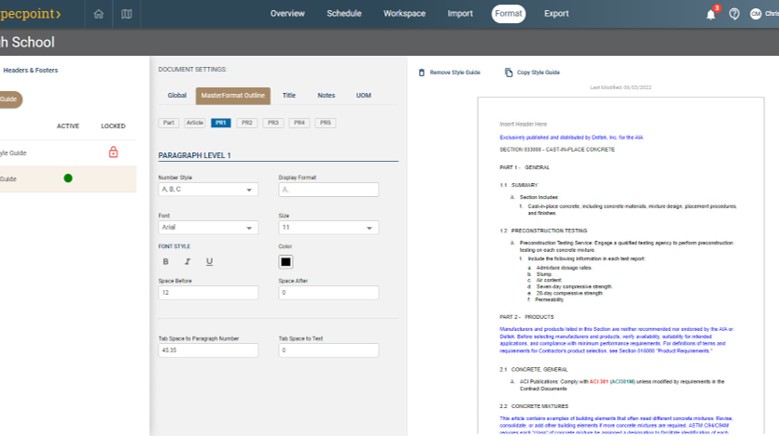This screenshot has height=436, width=779.
Task: Select the PR2 paragraph level toggle
Action: [x=247, y=123]
